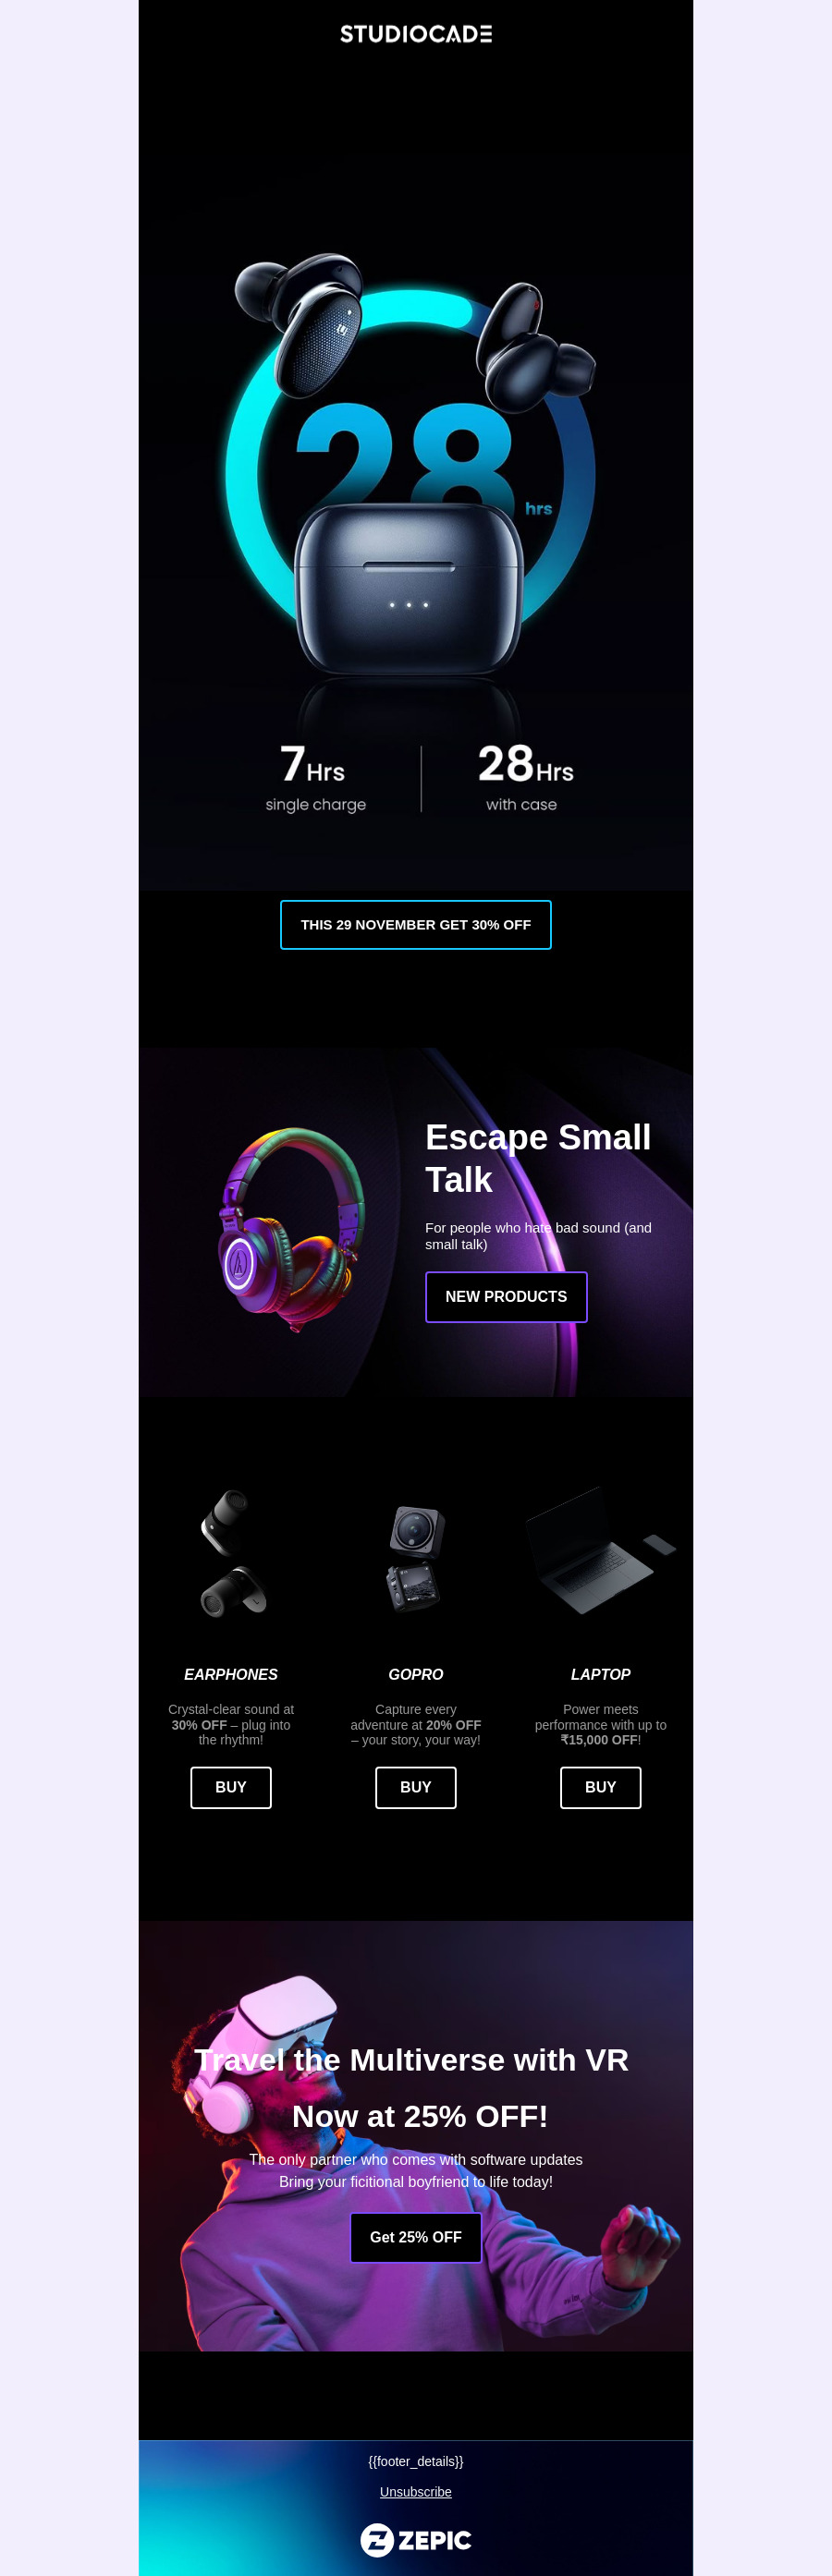Image resolution: width=832 pixels, height=2576 pixels.
Task: Open the NEW PRODUCTS button
Action: coord(506,1297)
